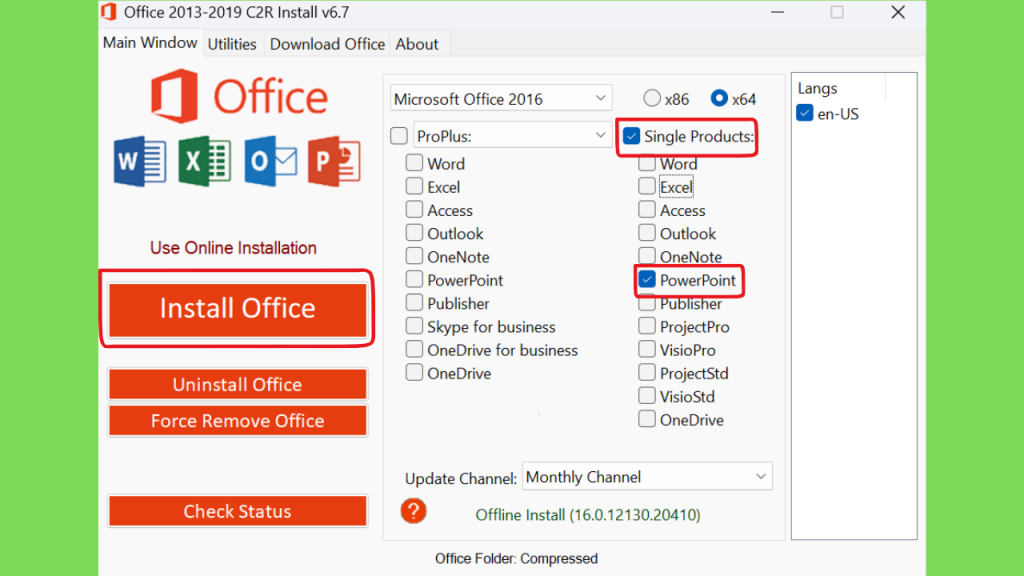Screen dimensions: 1024x576
Task: Check Skype for business checkbox
Action: click(414, 325)
